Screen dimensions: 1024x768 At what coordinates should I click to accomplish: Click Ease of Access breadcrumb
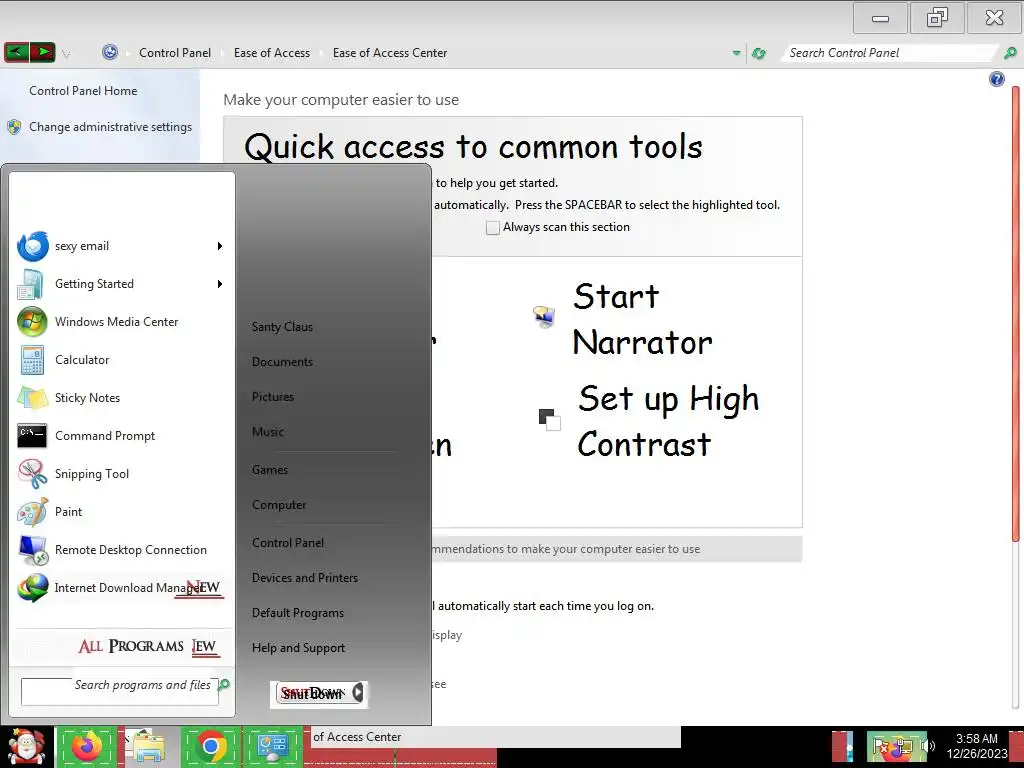point(272,53)
